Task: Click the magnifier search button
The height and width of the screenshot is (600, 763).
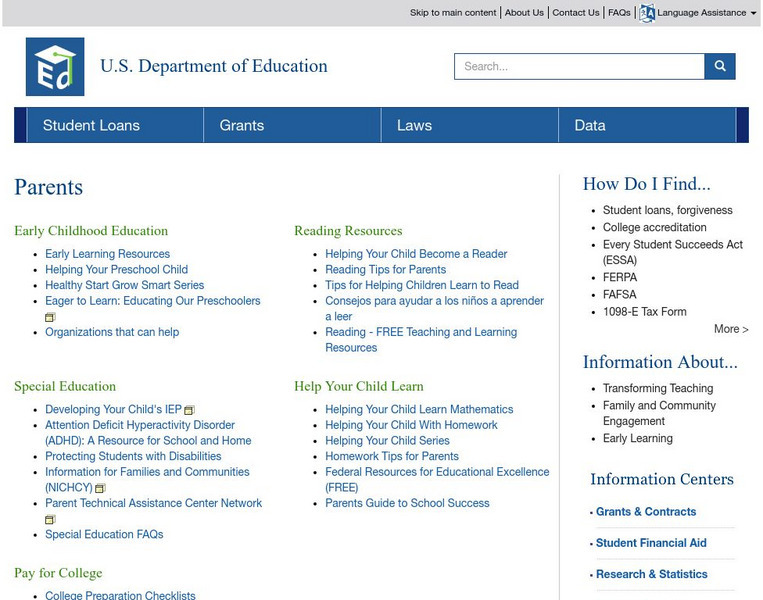Action: click(x=720, y=66)
